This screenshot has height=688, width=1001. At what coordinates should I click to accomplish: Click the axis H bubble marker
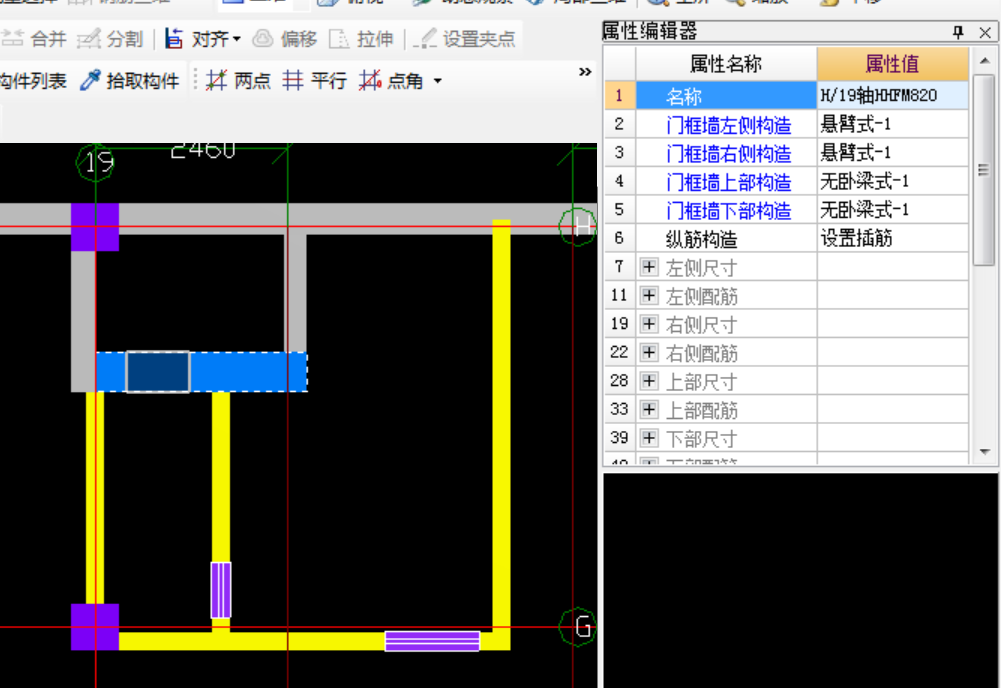click(578, 225)
